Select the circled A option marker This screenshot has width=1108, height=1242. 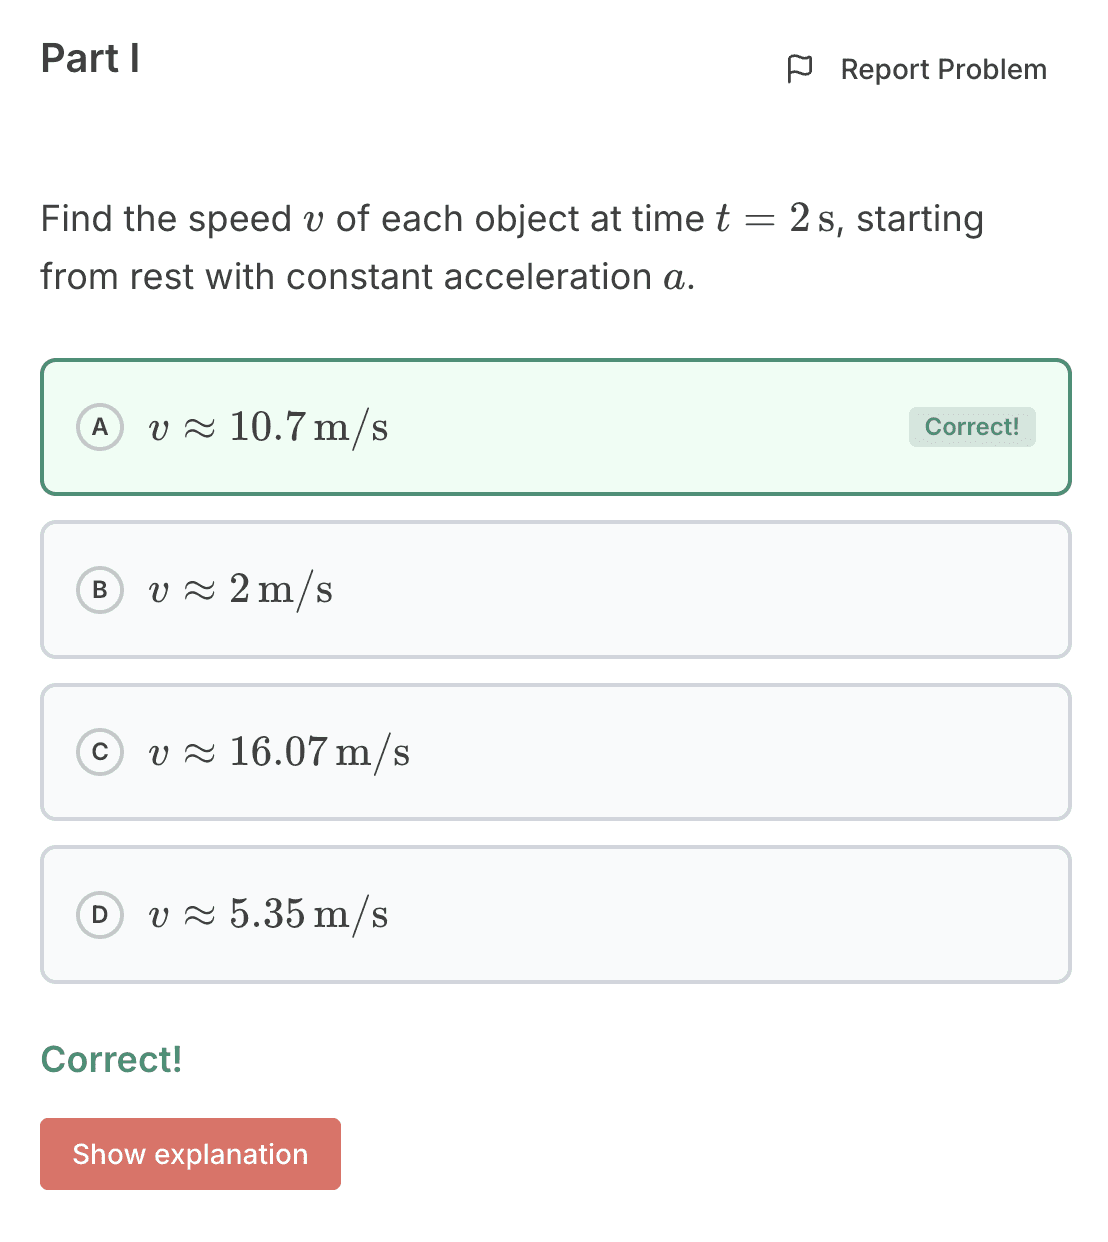[100, 427]
